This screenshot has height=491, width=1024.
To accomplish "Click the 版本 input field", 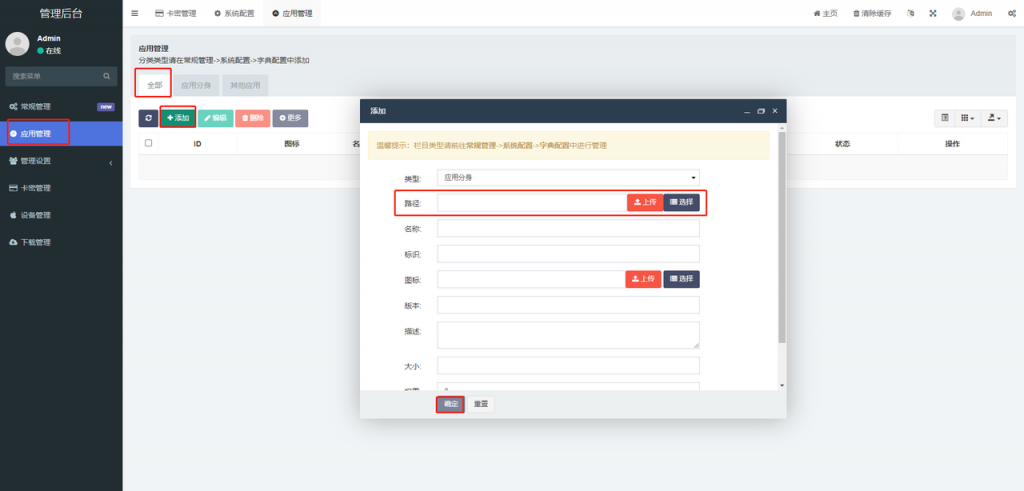I will coord(568,305).
